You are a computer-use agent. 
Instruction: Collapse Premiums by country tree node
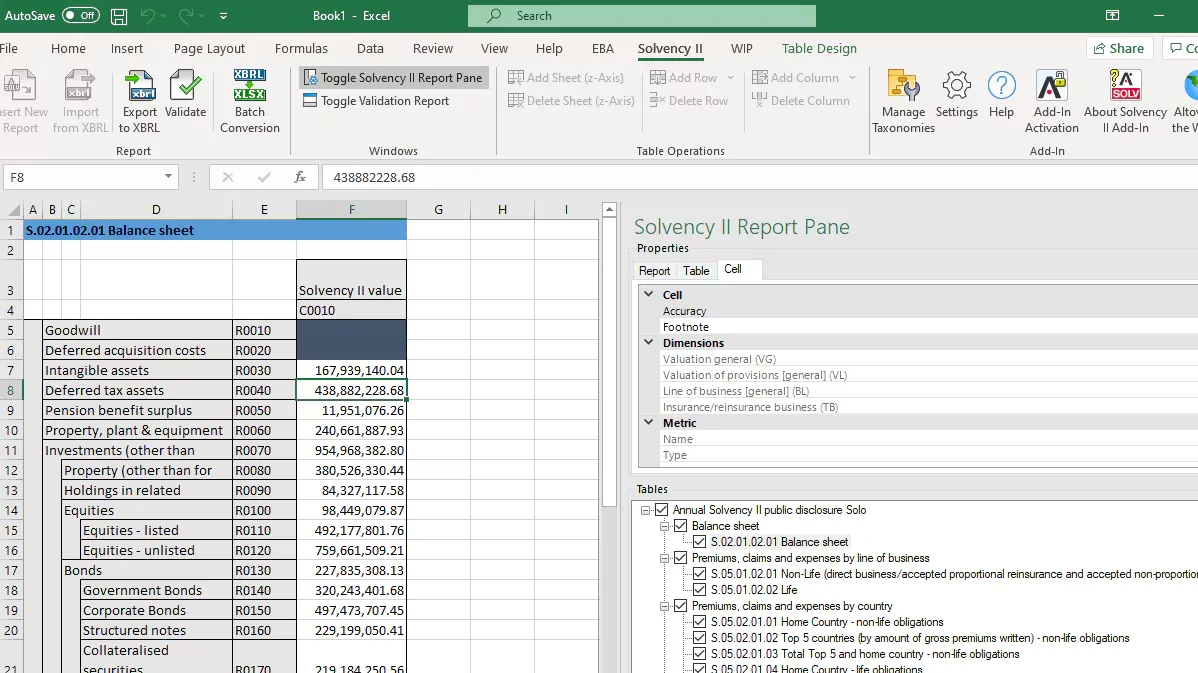tap(665, 607)
